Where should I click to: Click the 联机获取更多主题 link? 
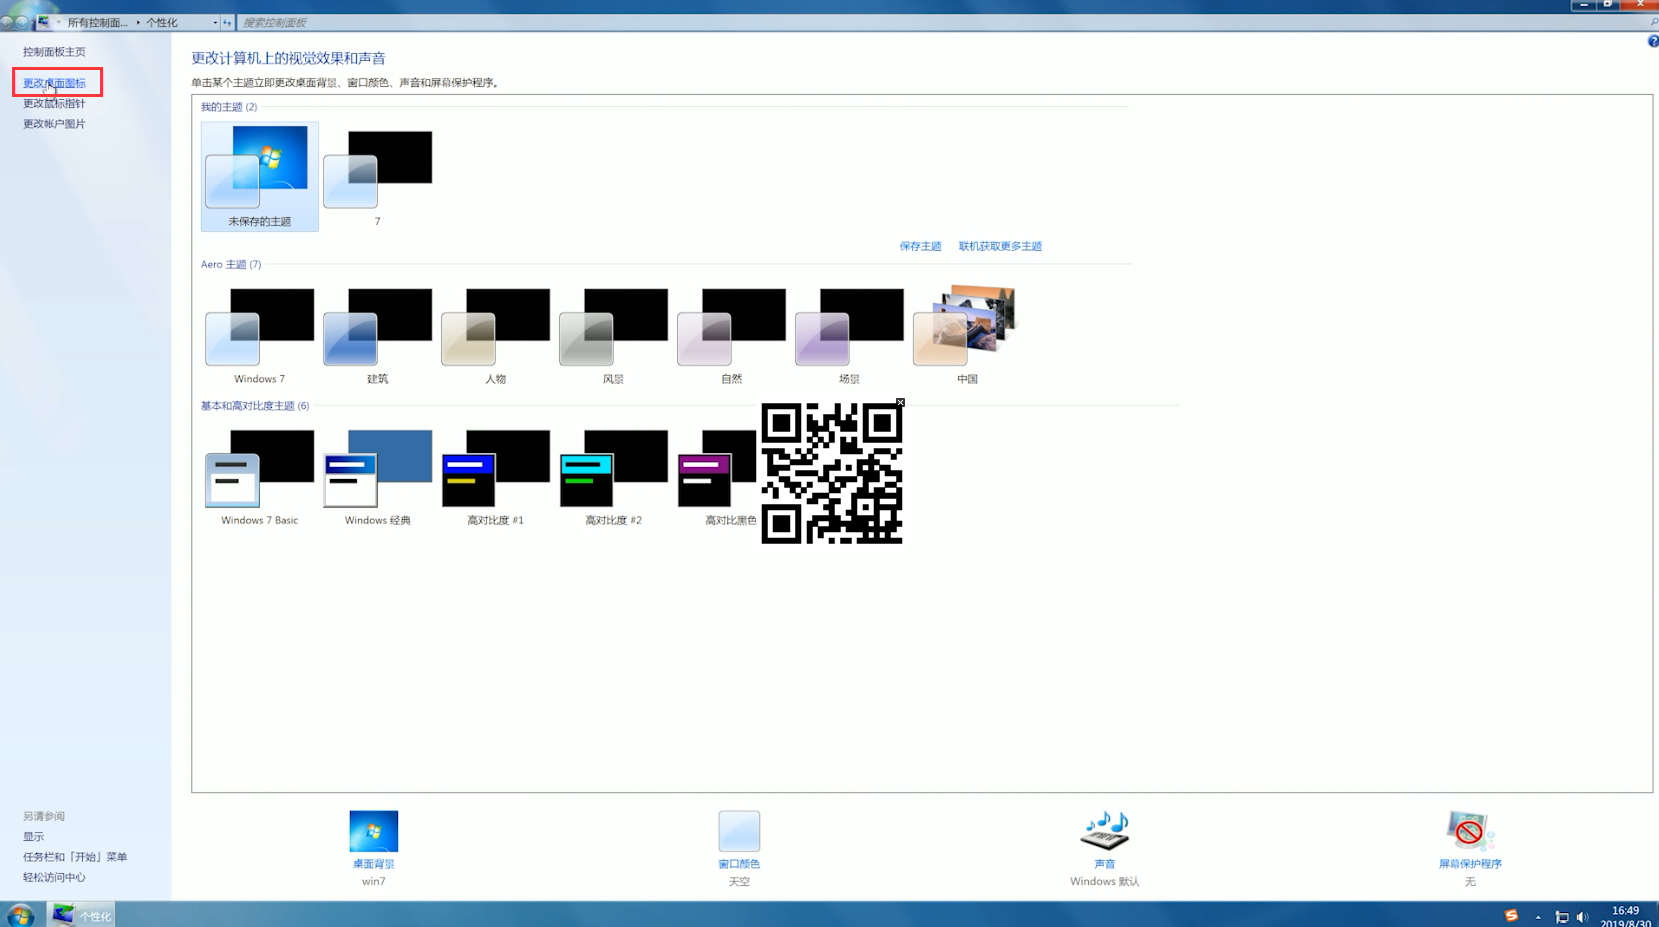tap(1000, 246)
